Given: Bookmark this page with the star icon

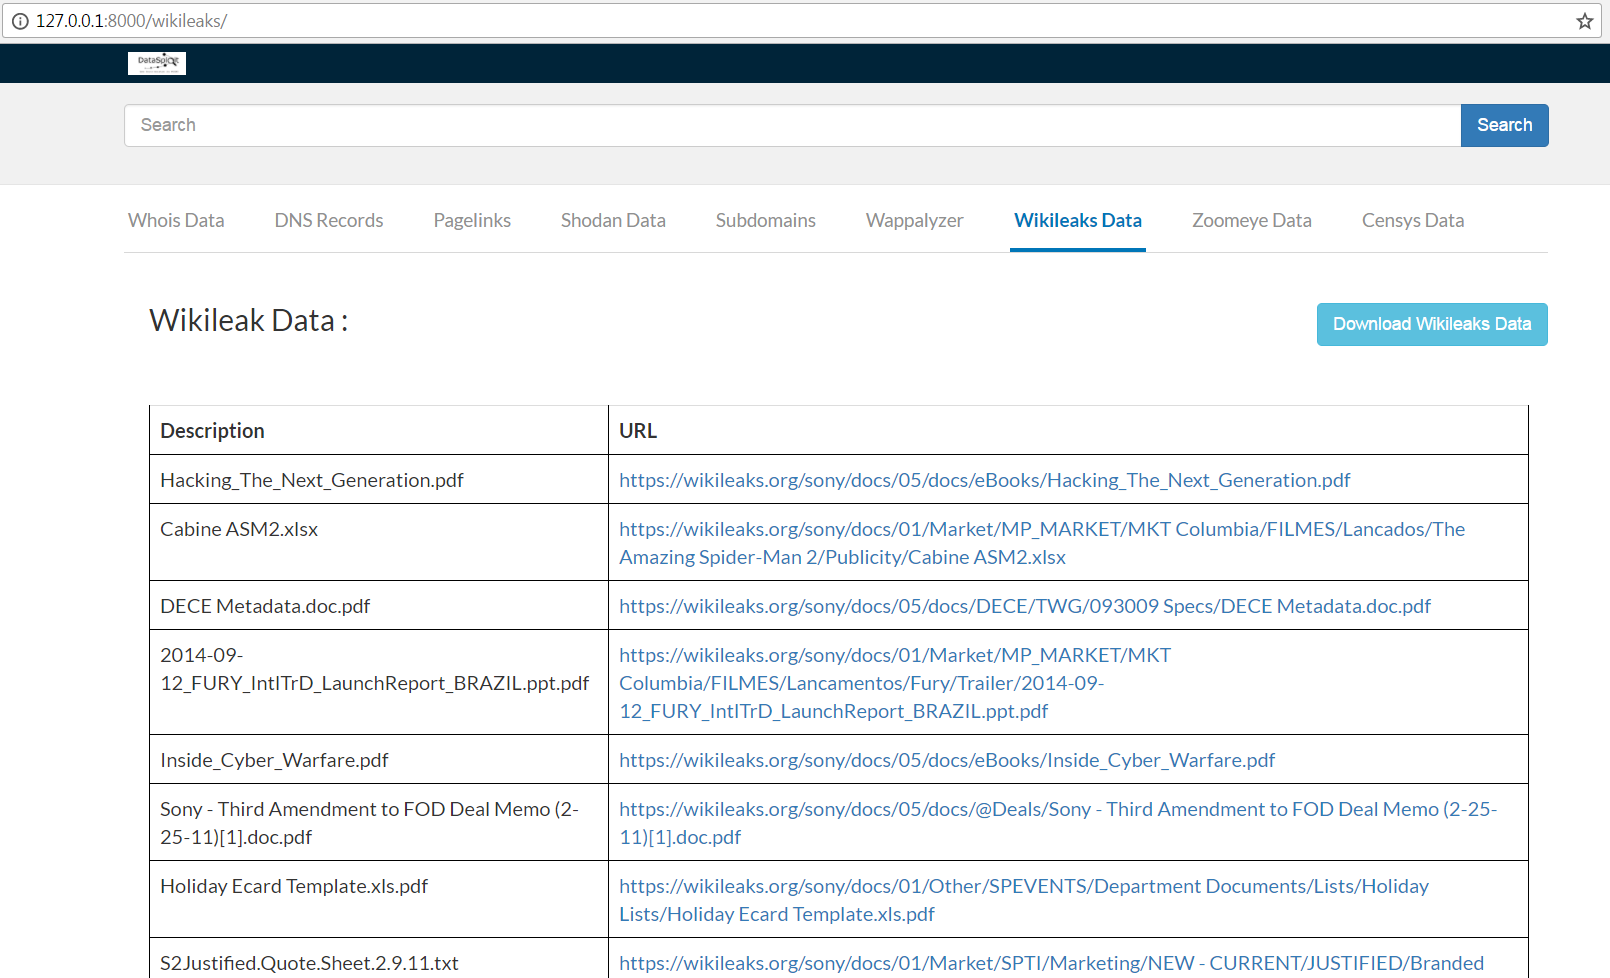Looking at the screenshot, I should coord(1585,21).
